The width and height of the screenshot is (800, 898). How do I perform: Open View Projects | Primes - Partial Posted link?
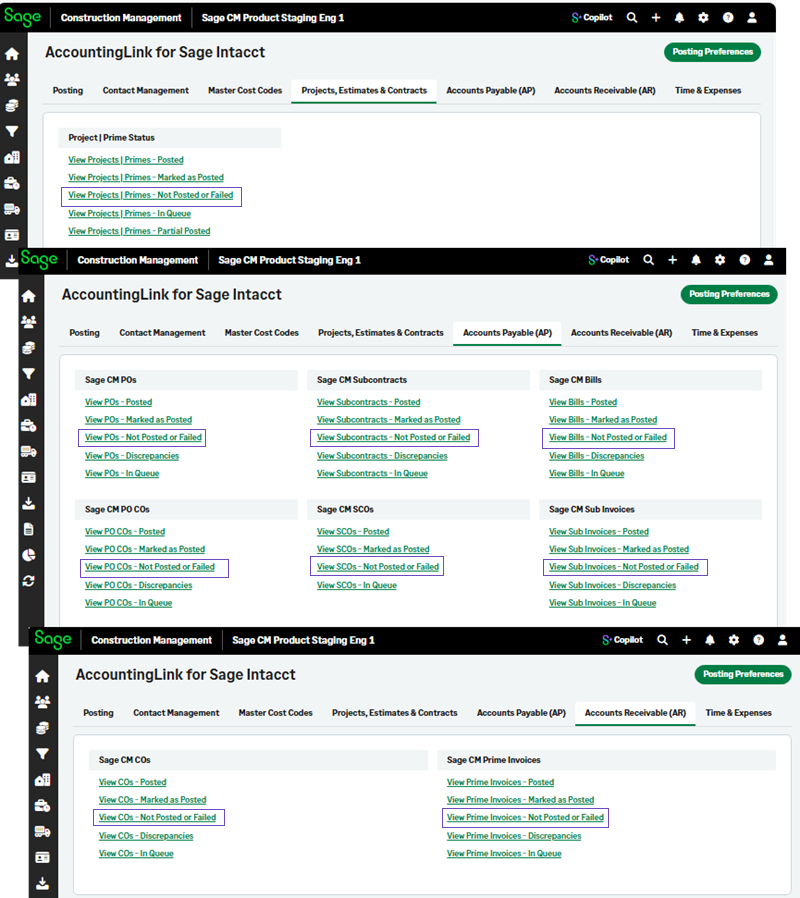click(x=139, y=231)
